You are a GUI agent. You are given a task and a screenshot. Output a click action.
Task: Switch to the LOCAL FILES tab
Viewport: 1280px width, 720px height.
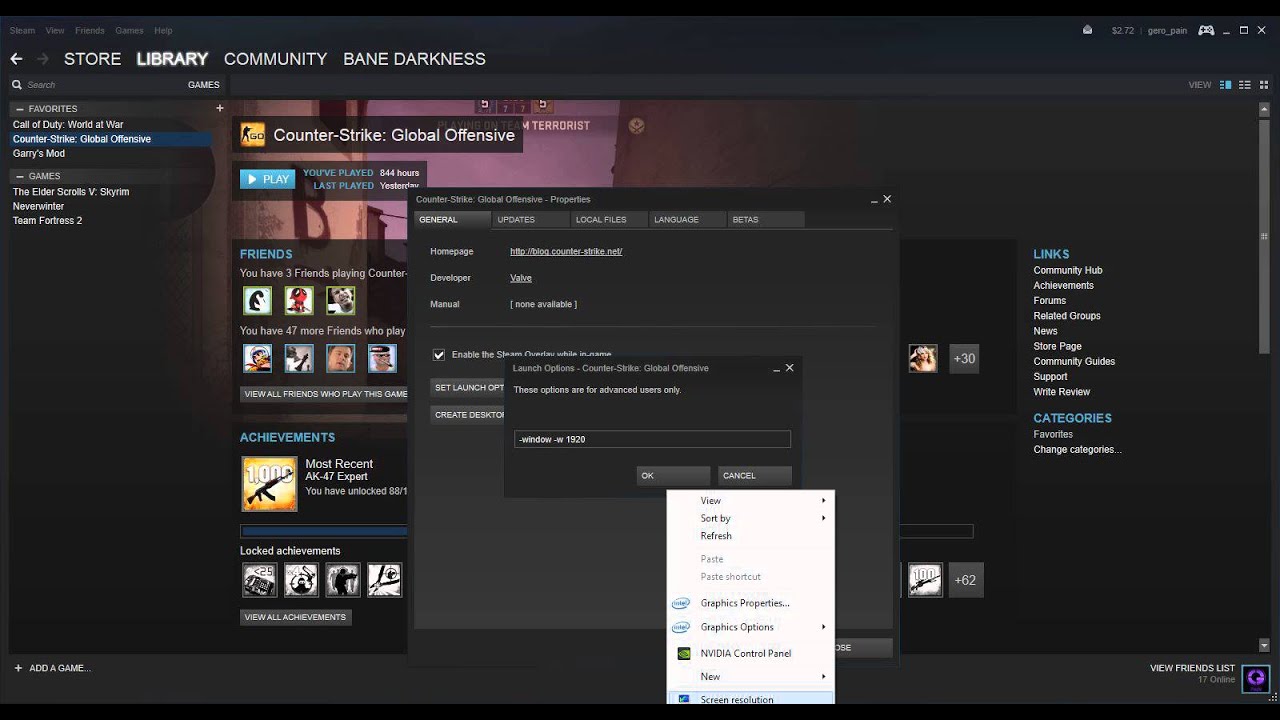pyautogui.click(x=608, y=219)
